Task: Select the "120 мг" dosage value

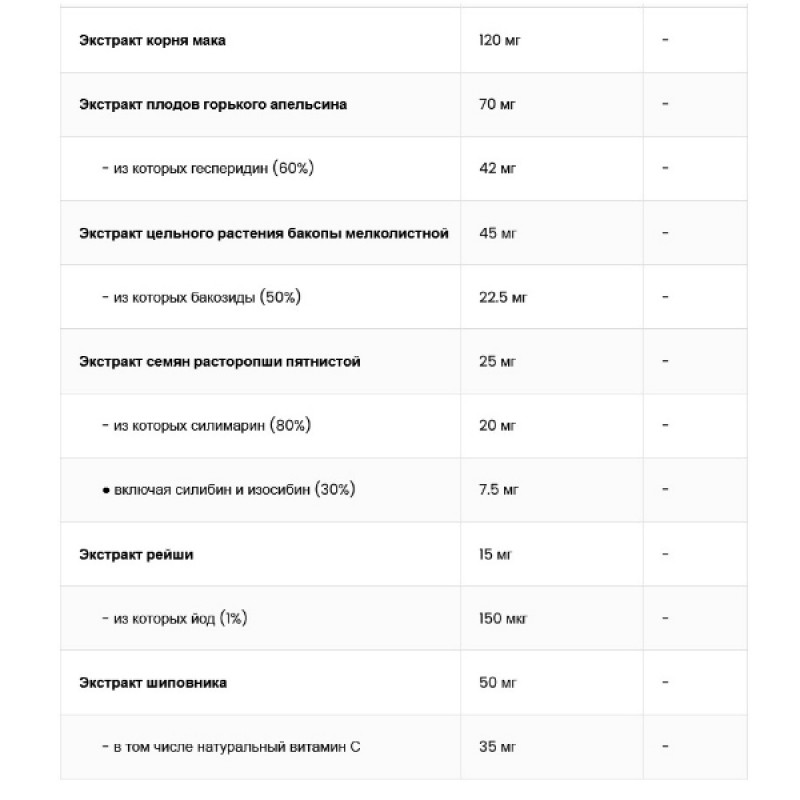Action: pos(501,41)
